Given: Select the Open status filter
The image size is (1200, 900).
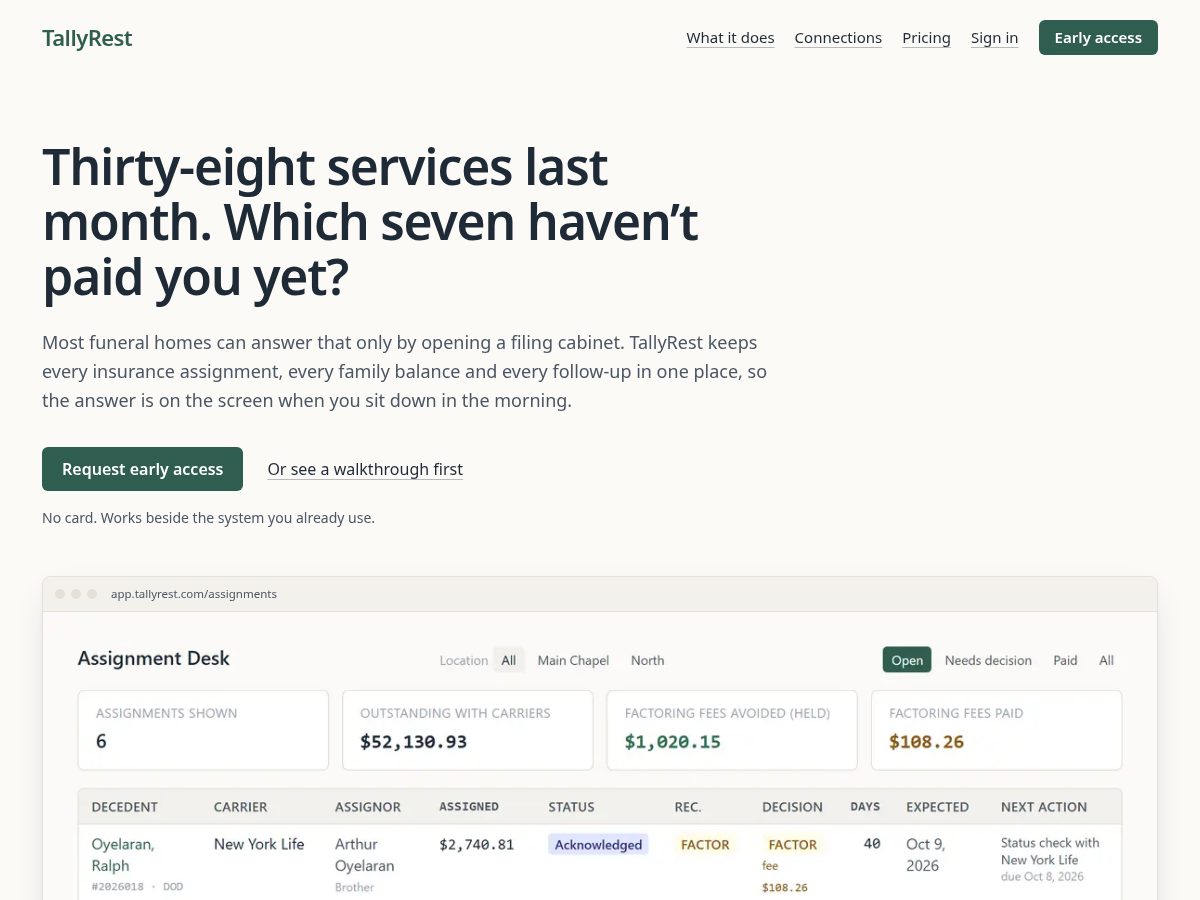Looking at the screenshot, I should (x=907, y=660).
